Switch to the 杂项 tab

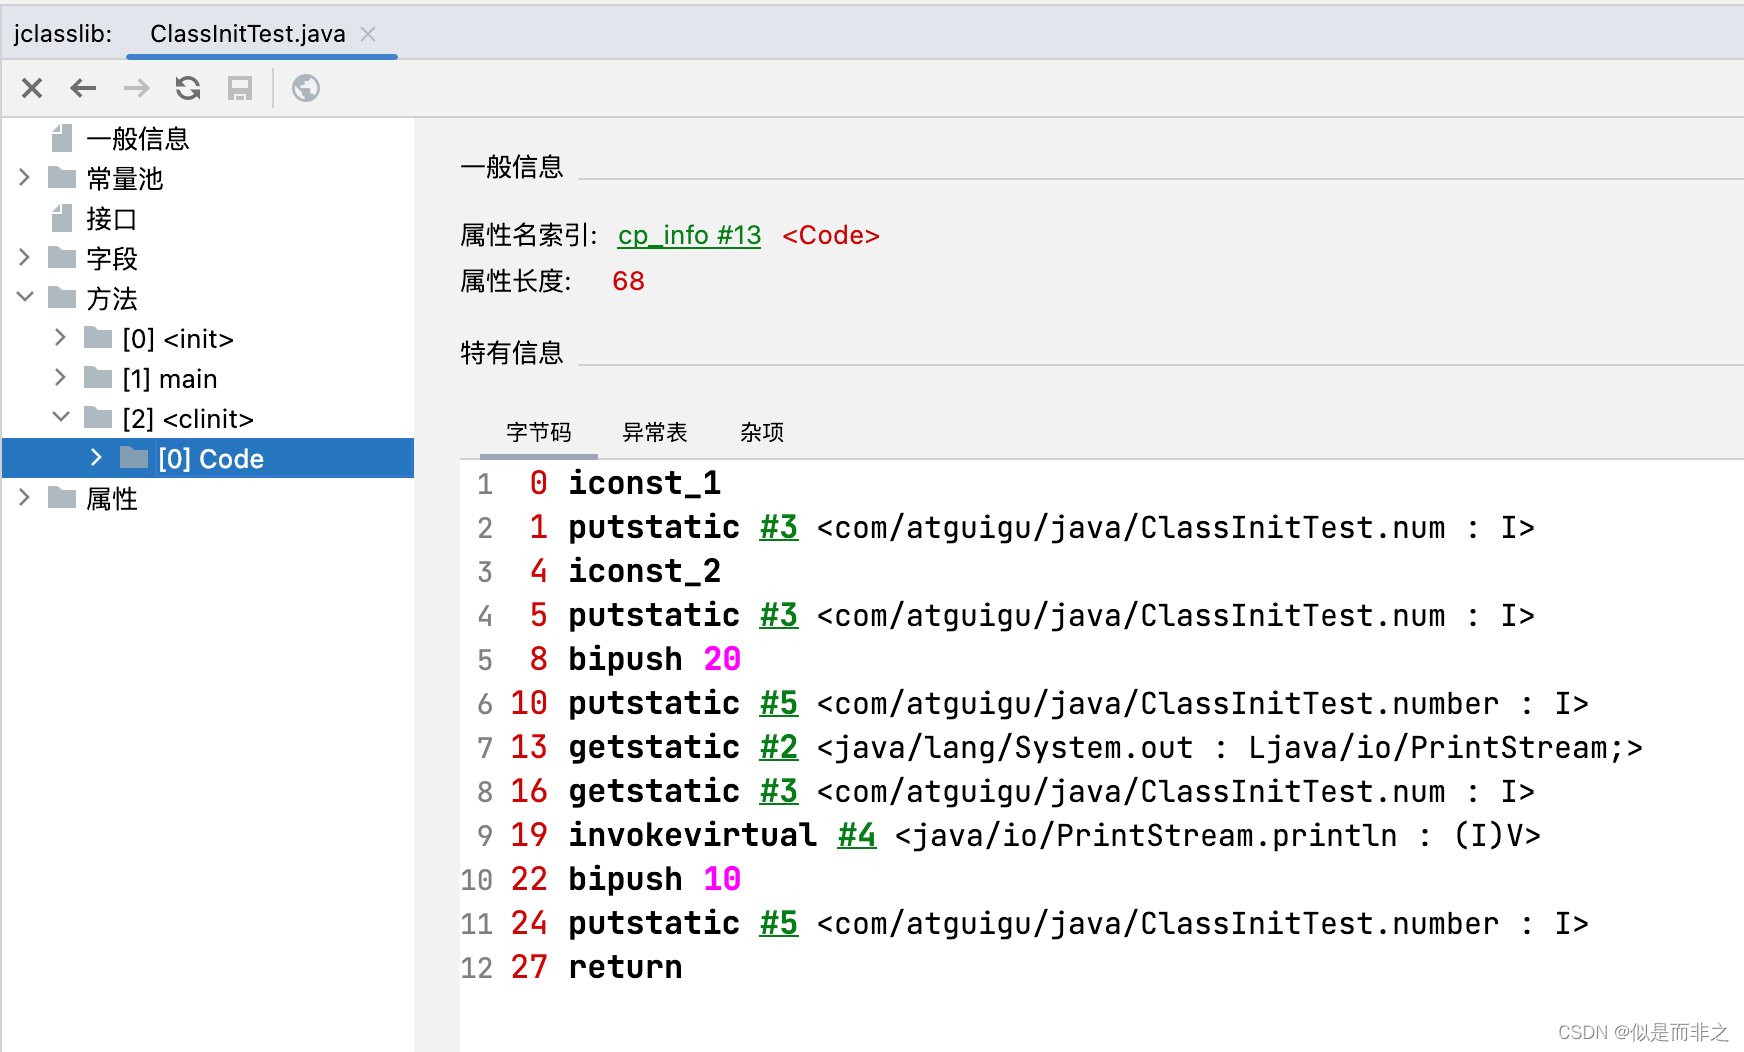761,432
